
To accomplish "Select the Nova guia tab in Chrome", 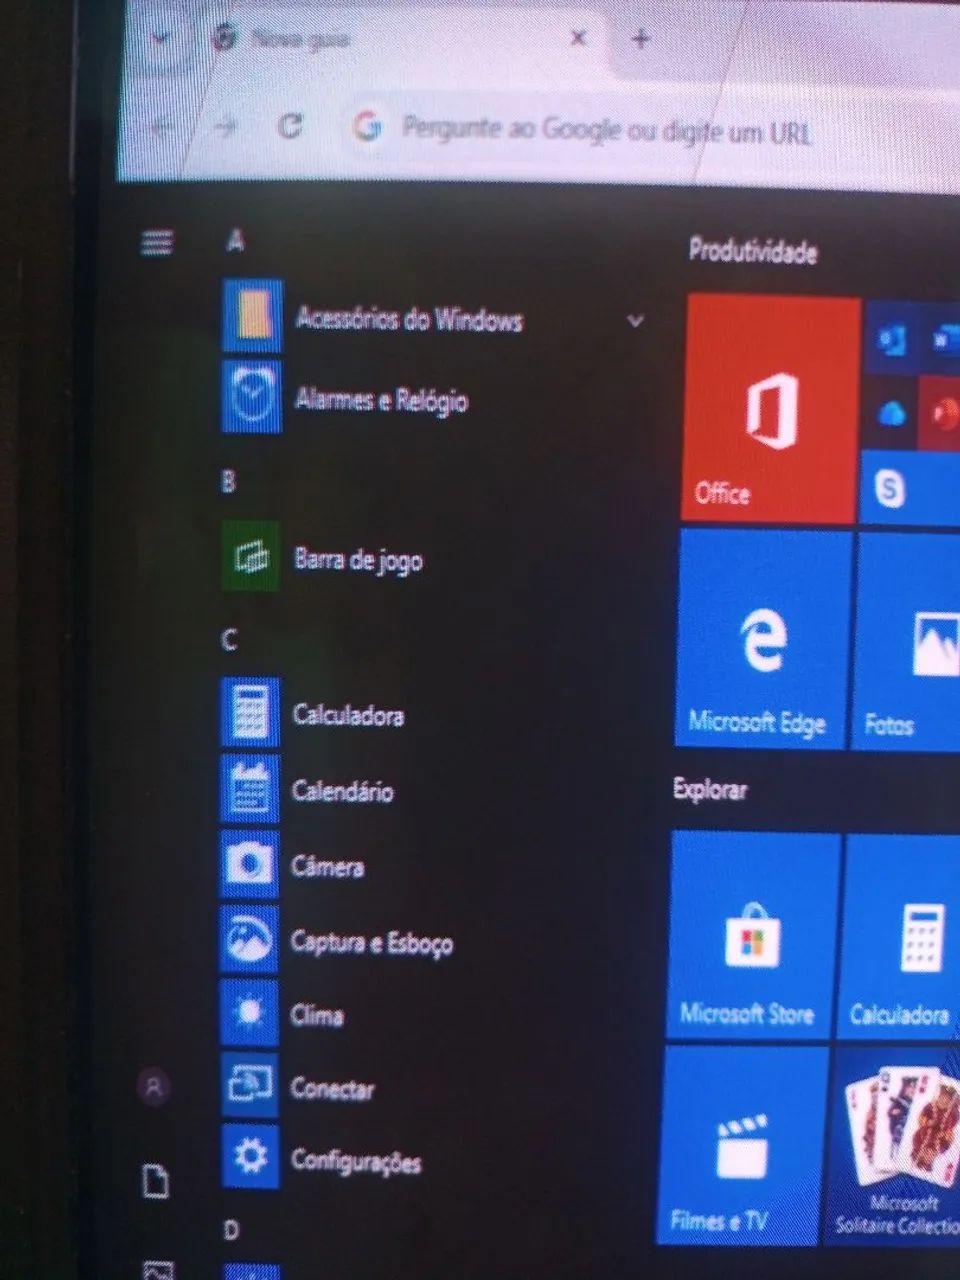I will click(400, 40).
